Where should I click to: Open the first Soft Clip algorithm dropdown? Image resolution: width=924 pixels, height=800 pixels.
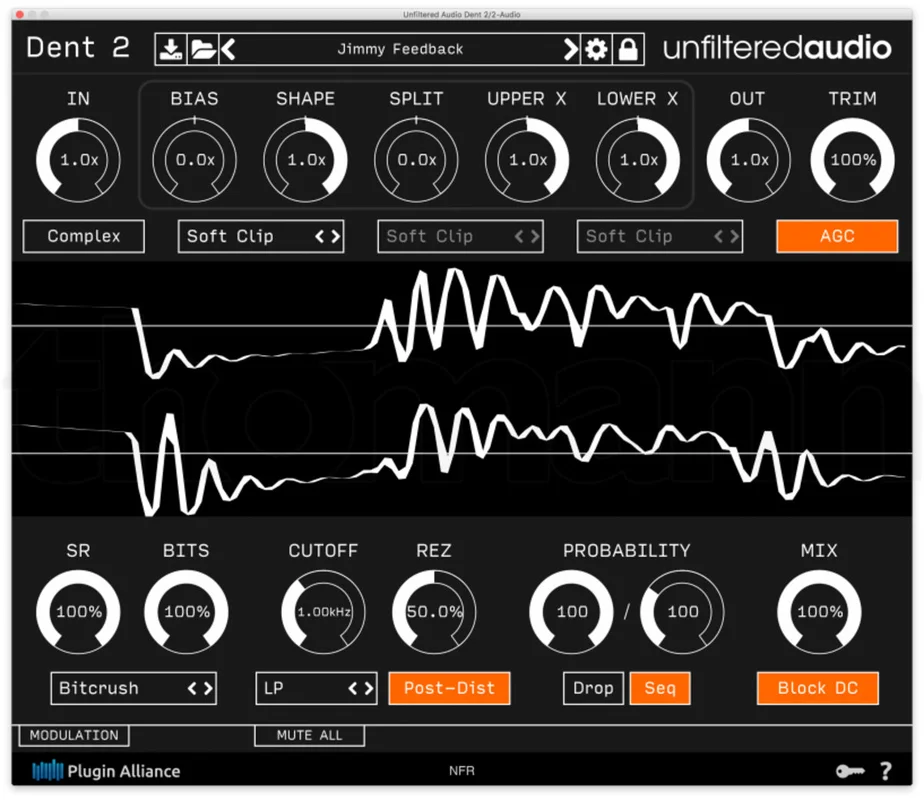(261, 236)
